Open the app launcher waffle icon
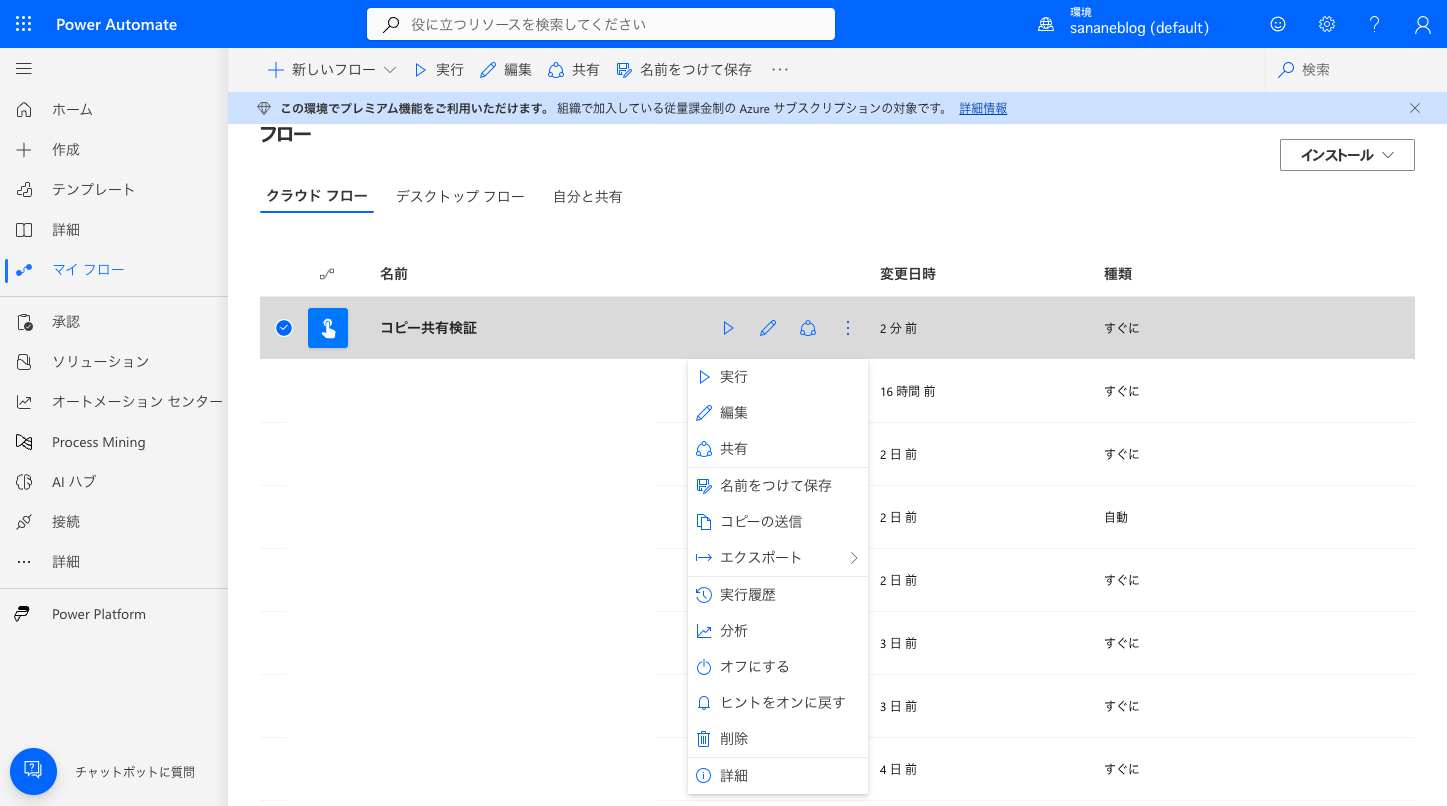This screenshot has height=806, width=1447. [24, 24]
